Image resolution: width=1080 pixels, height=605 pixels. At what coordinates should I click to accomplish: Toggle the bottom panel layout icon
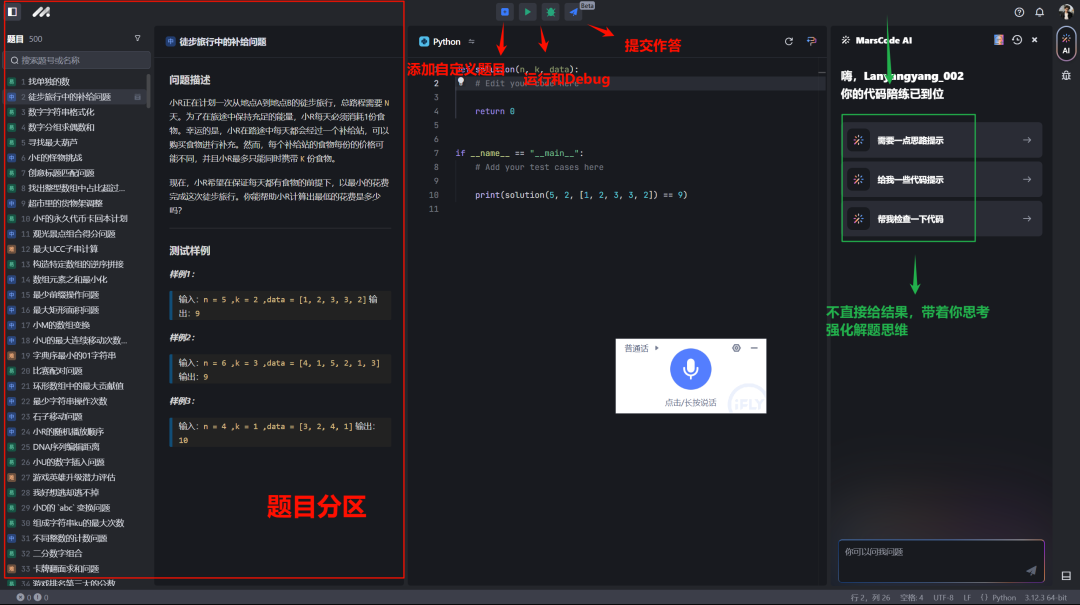tap(1066, 576)
